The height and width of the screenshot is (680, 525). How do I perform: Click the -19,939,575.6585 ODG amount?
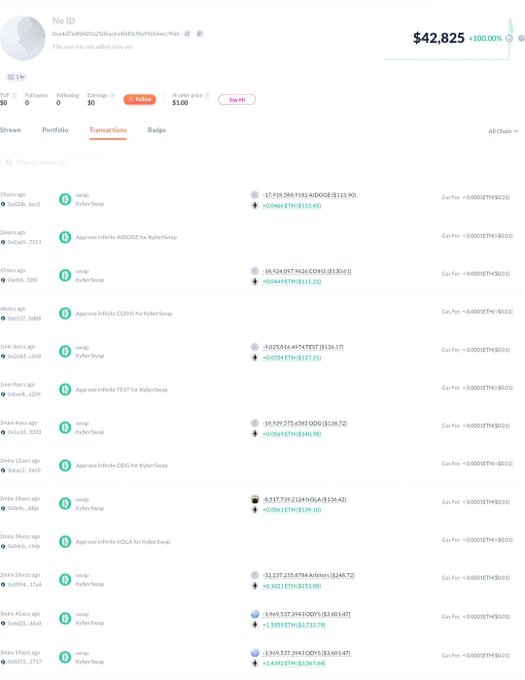coord(305,423)
